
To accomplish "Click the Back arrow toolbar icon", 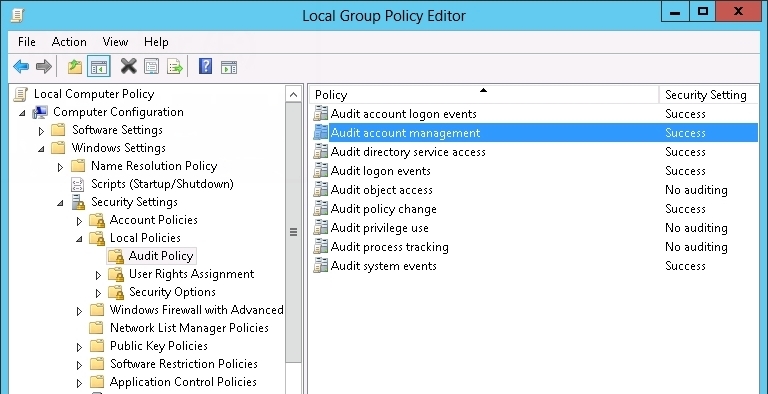I will (x=21, y=66).
